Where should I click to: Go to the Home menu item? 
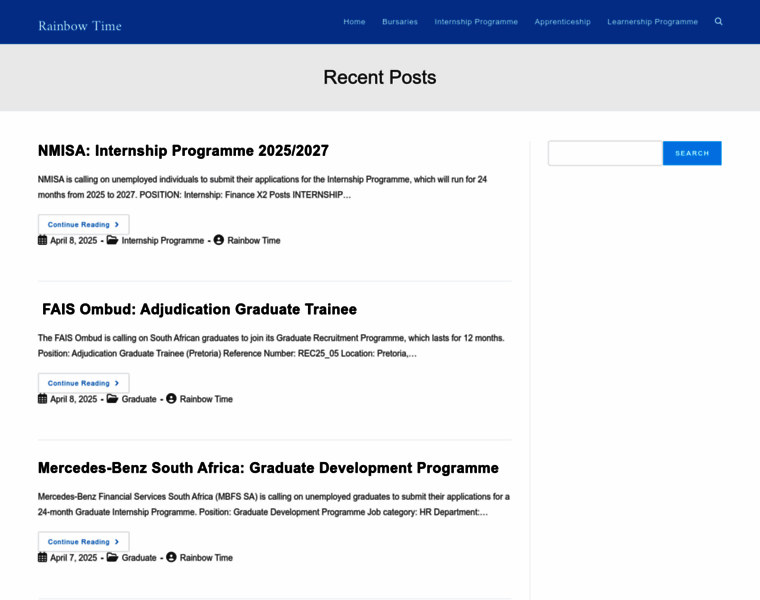pos(354,22)
